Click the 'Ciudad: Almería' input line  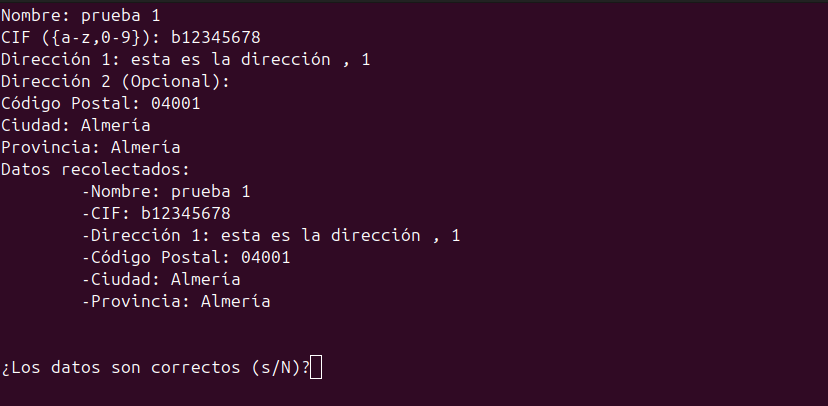coord(76,126)
